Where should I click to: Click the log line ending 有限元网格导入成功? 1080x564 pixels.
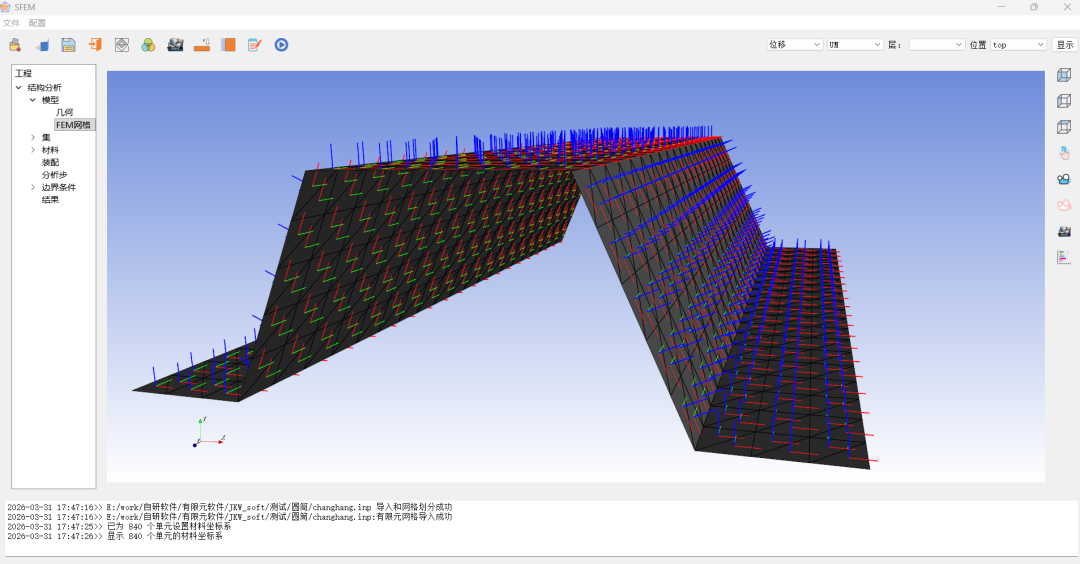[229, 516]
